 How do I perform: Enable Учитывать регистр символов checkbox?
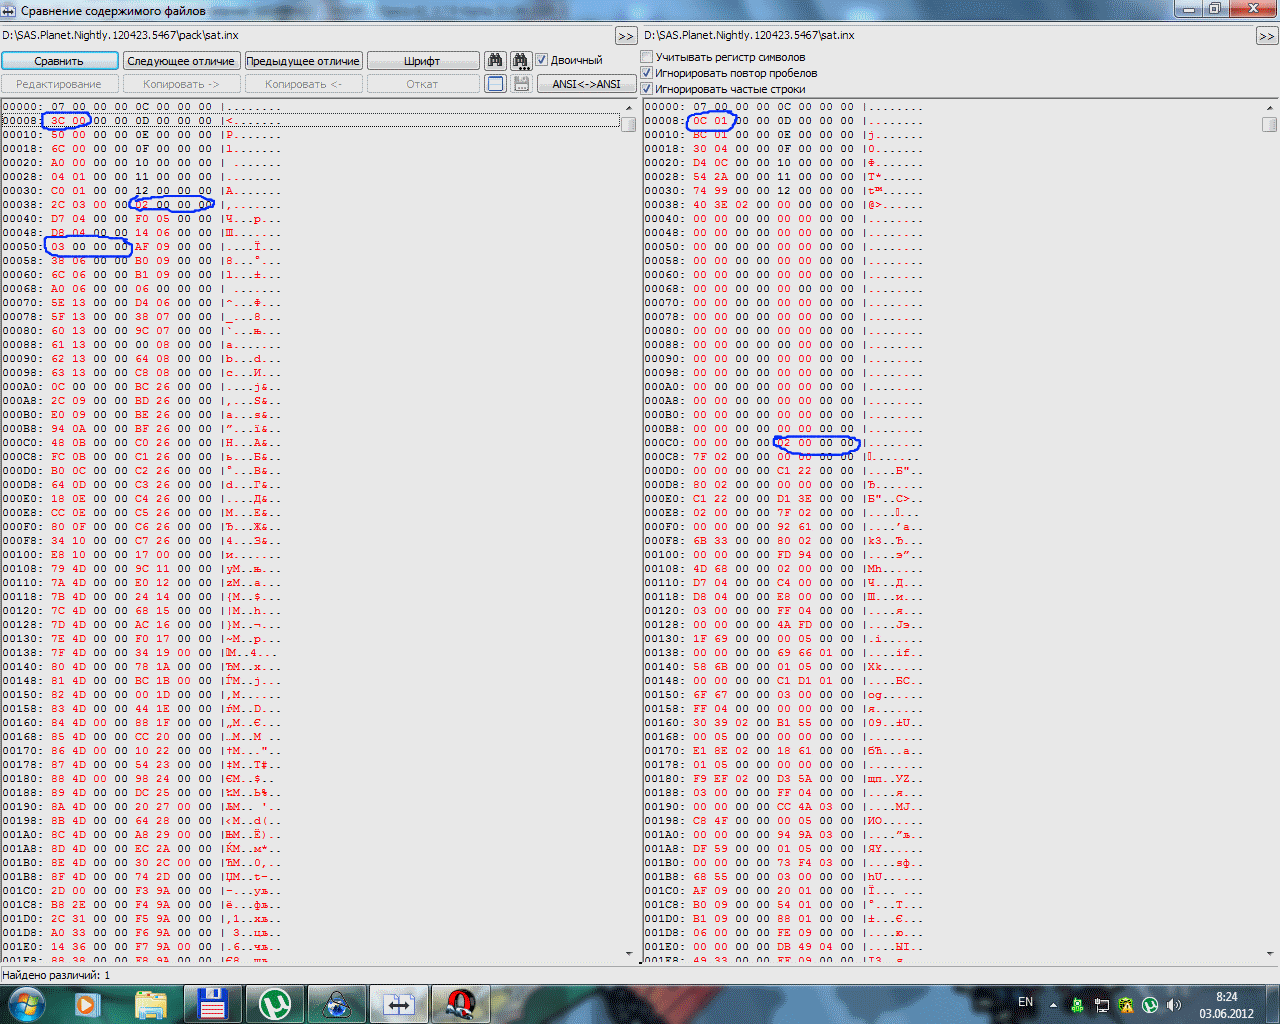(x=647, y=57)
